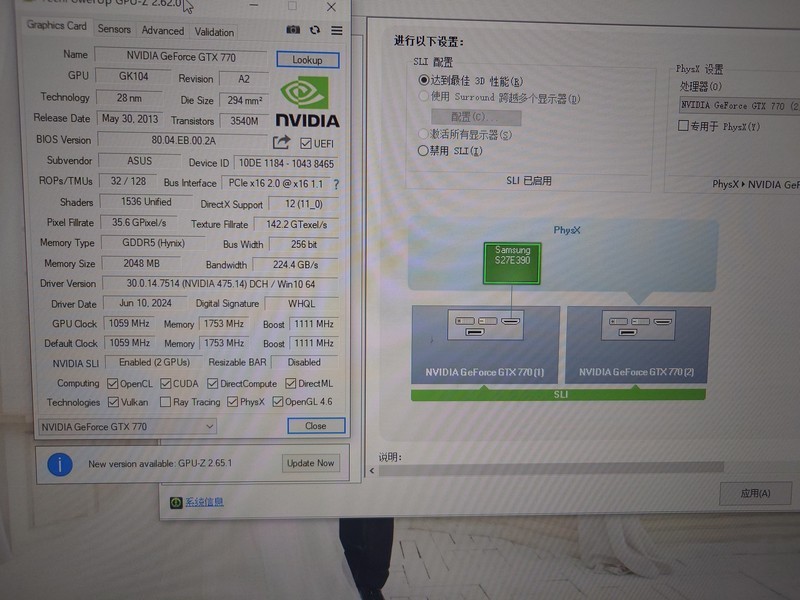
Task: Open the 系统信息 link
Action: point(204,502)
